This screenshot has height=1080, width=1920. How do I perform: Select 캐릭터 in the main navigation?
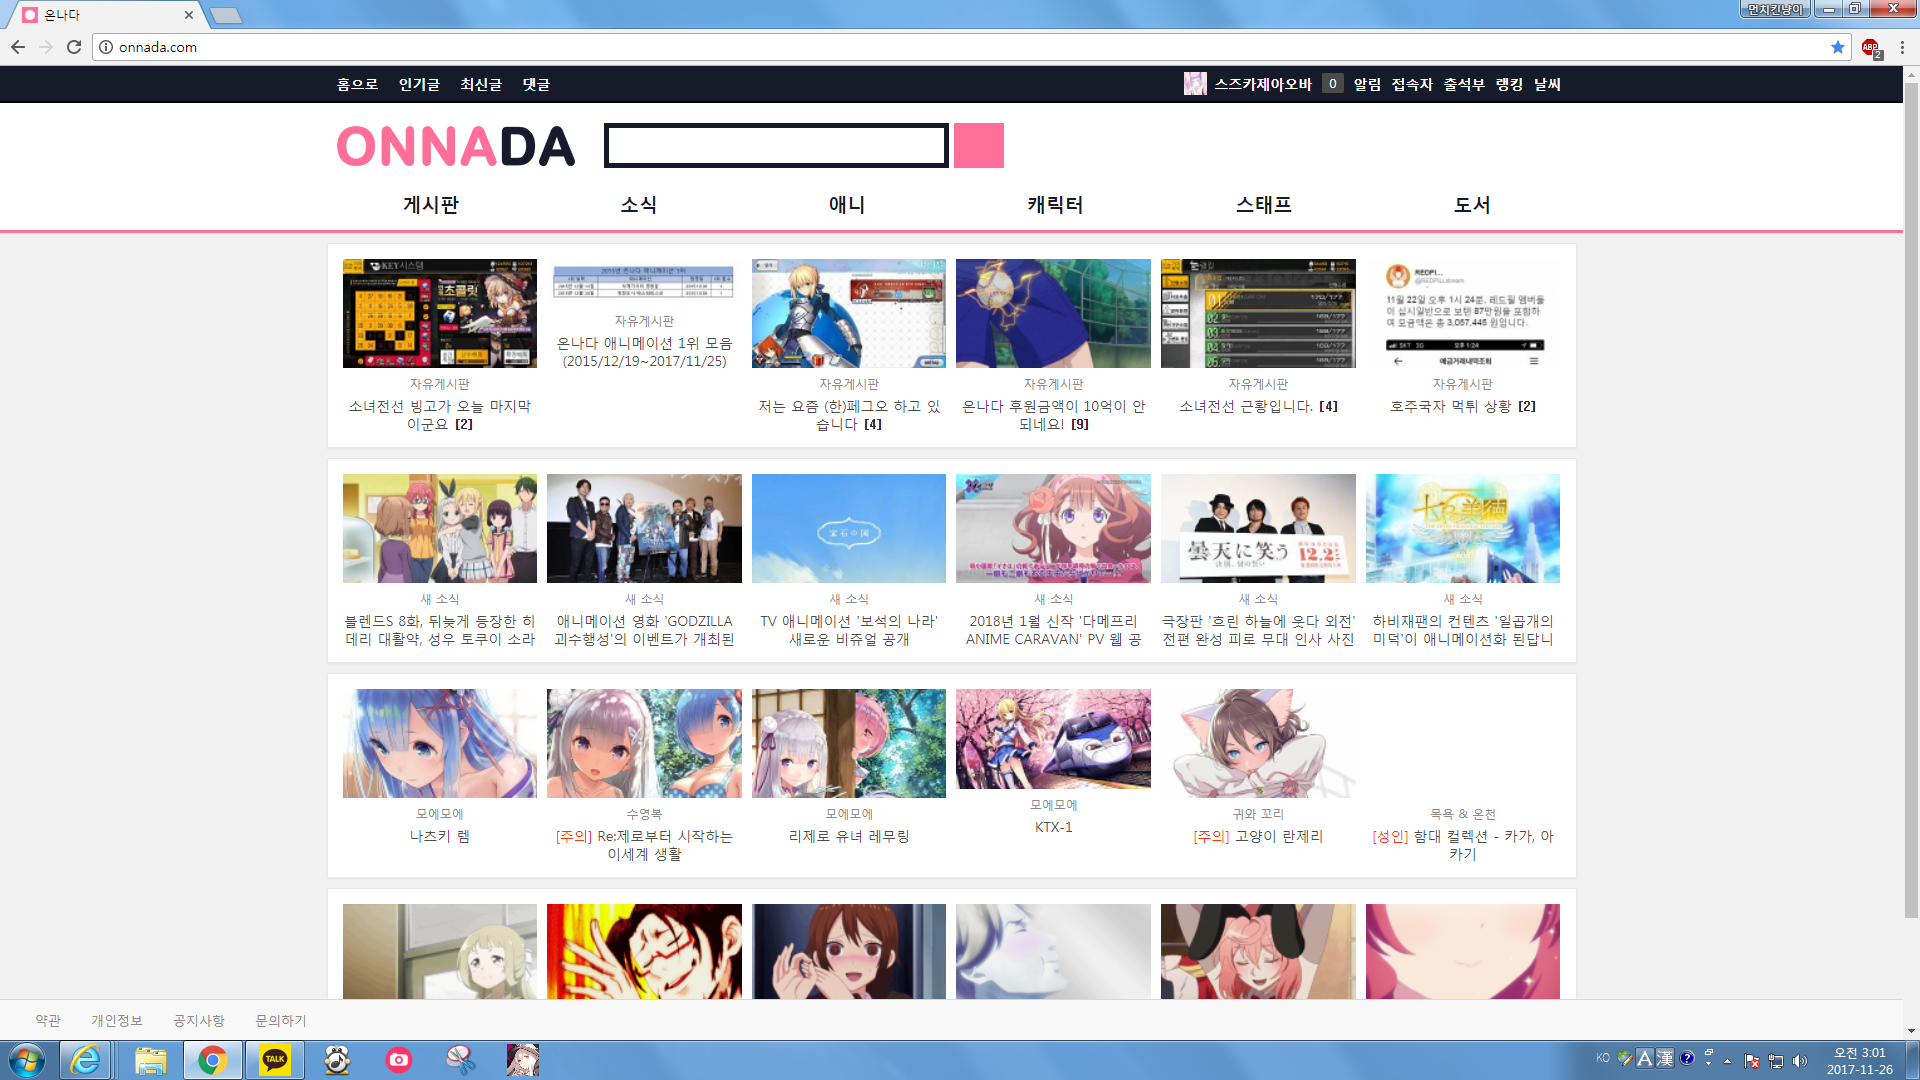point(1055,205)
